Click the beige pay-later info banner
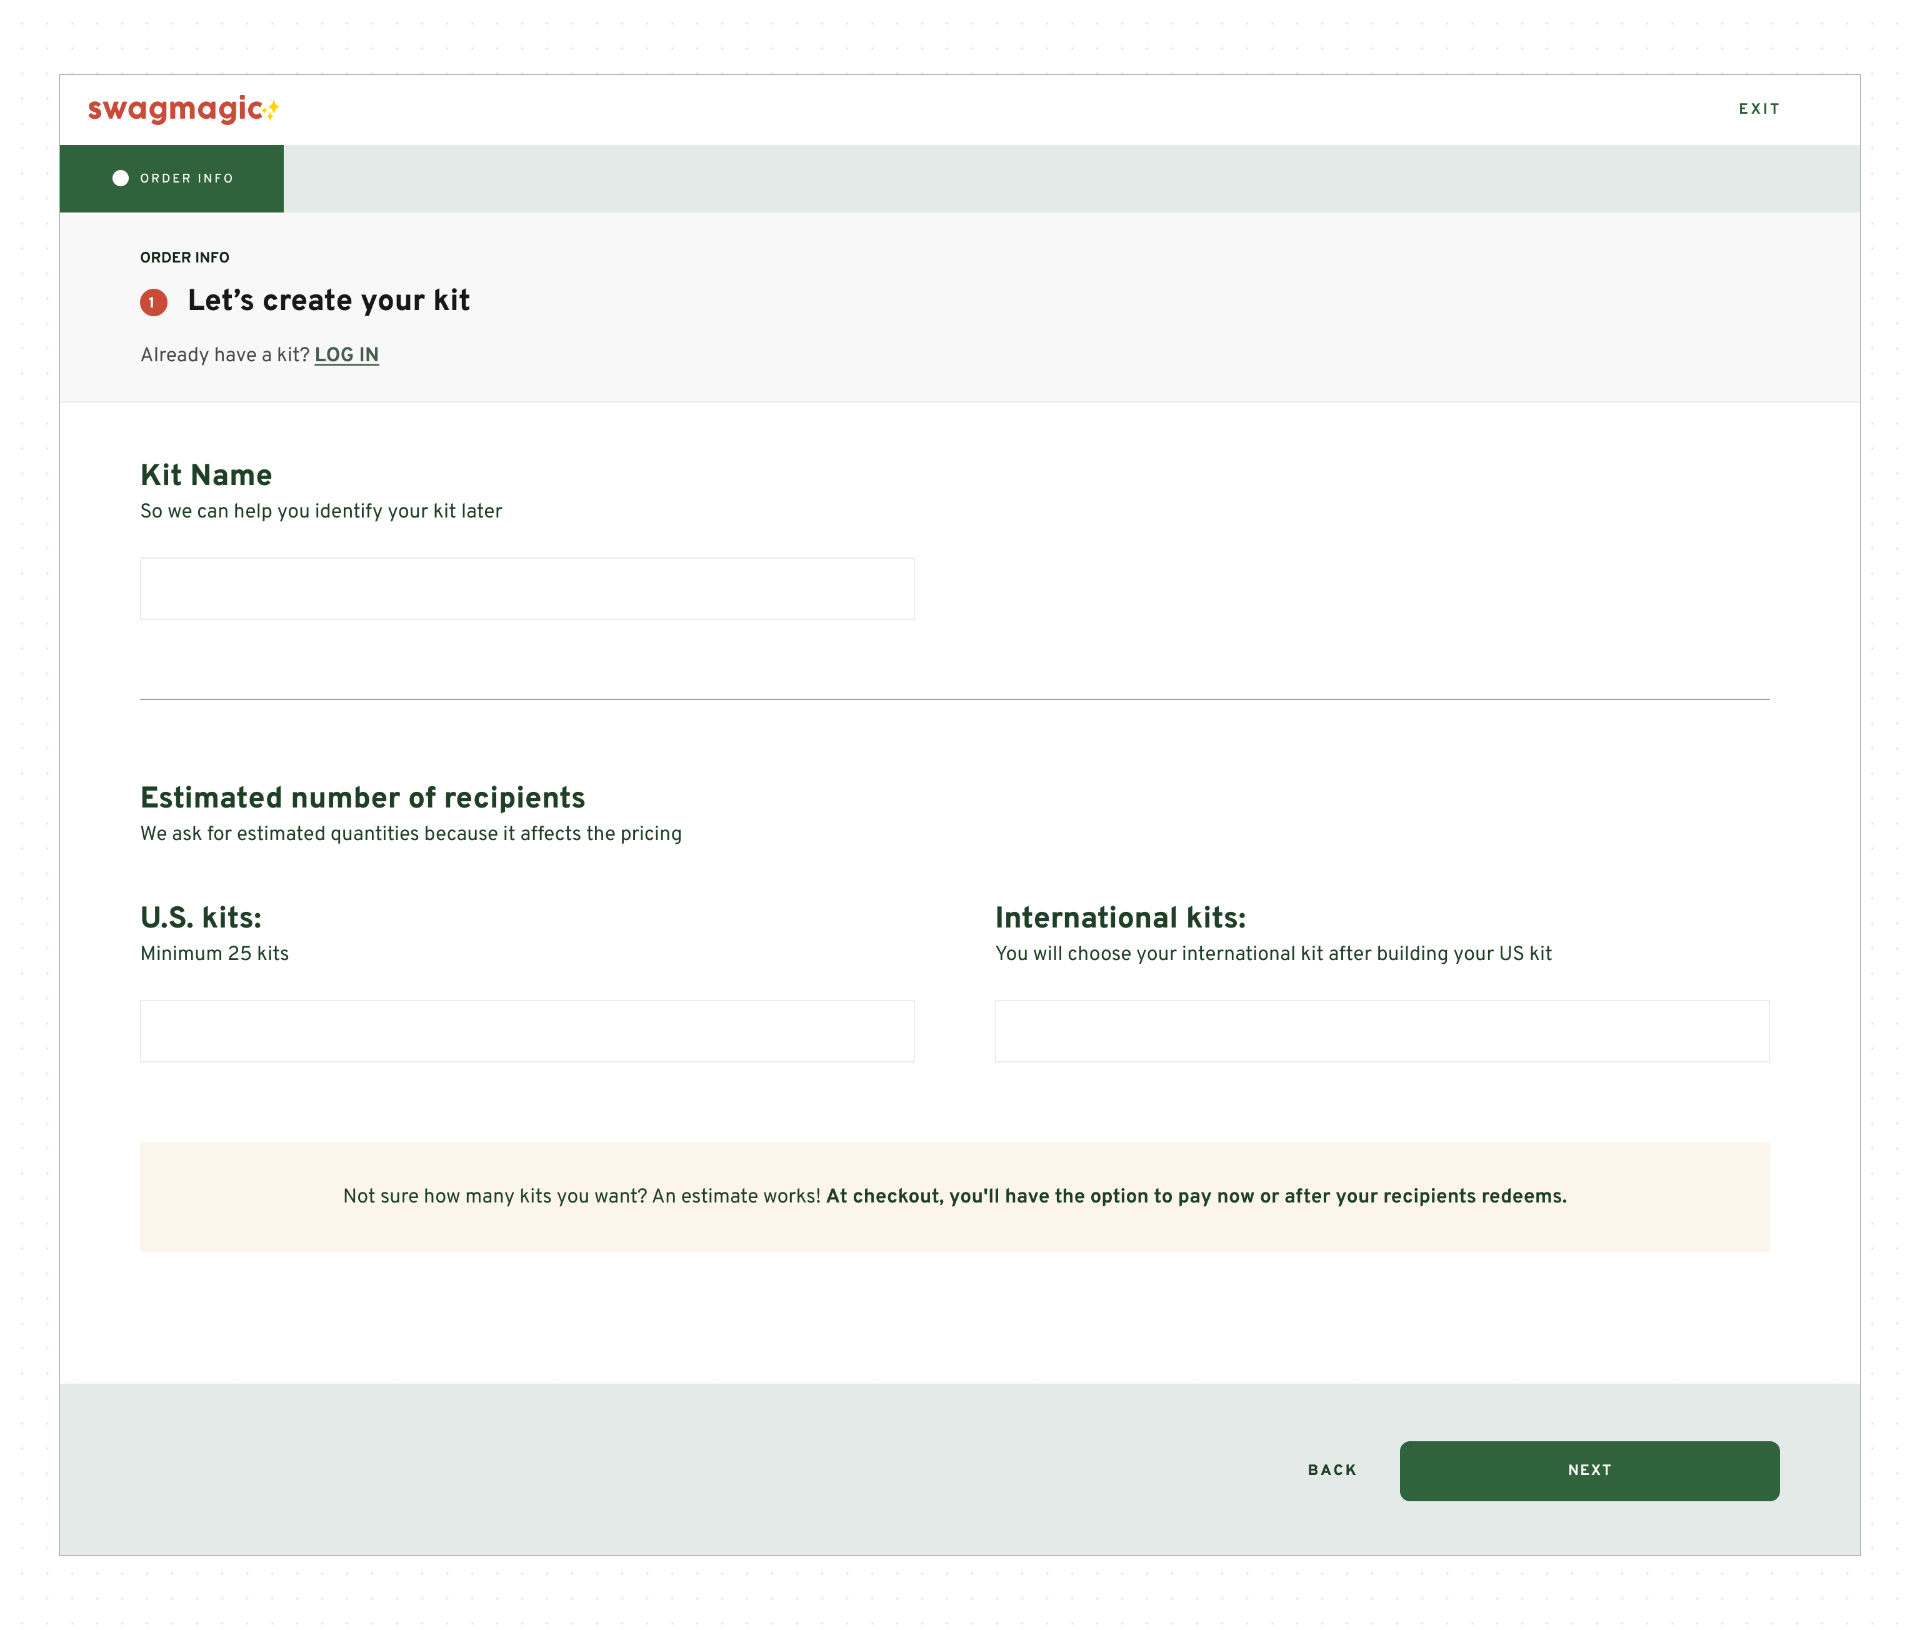This screenshot has width=1920, height=1630. [x=954, y=1197]
